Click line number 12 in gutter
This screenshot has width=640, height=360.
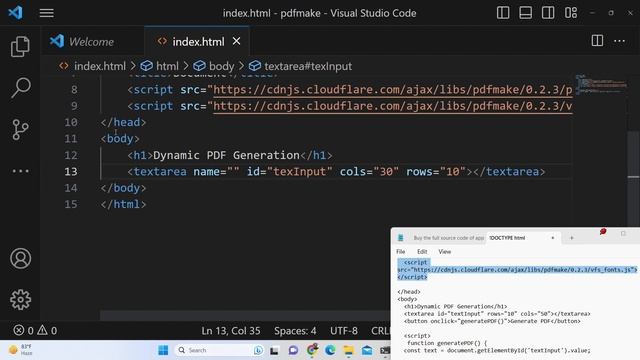[x=71, y=156]
